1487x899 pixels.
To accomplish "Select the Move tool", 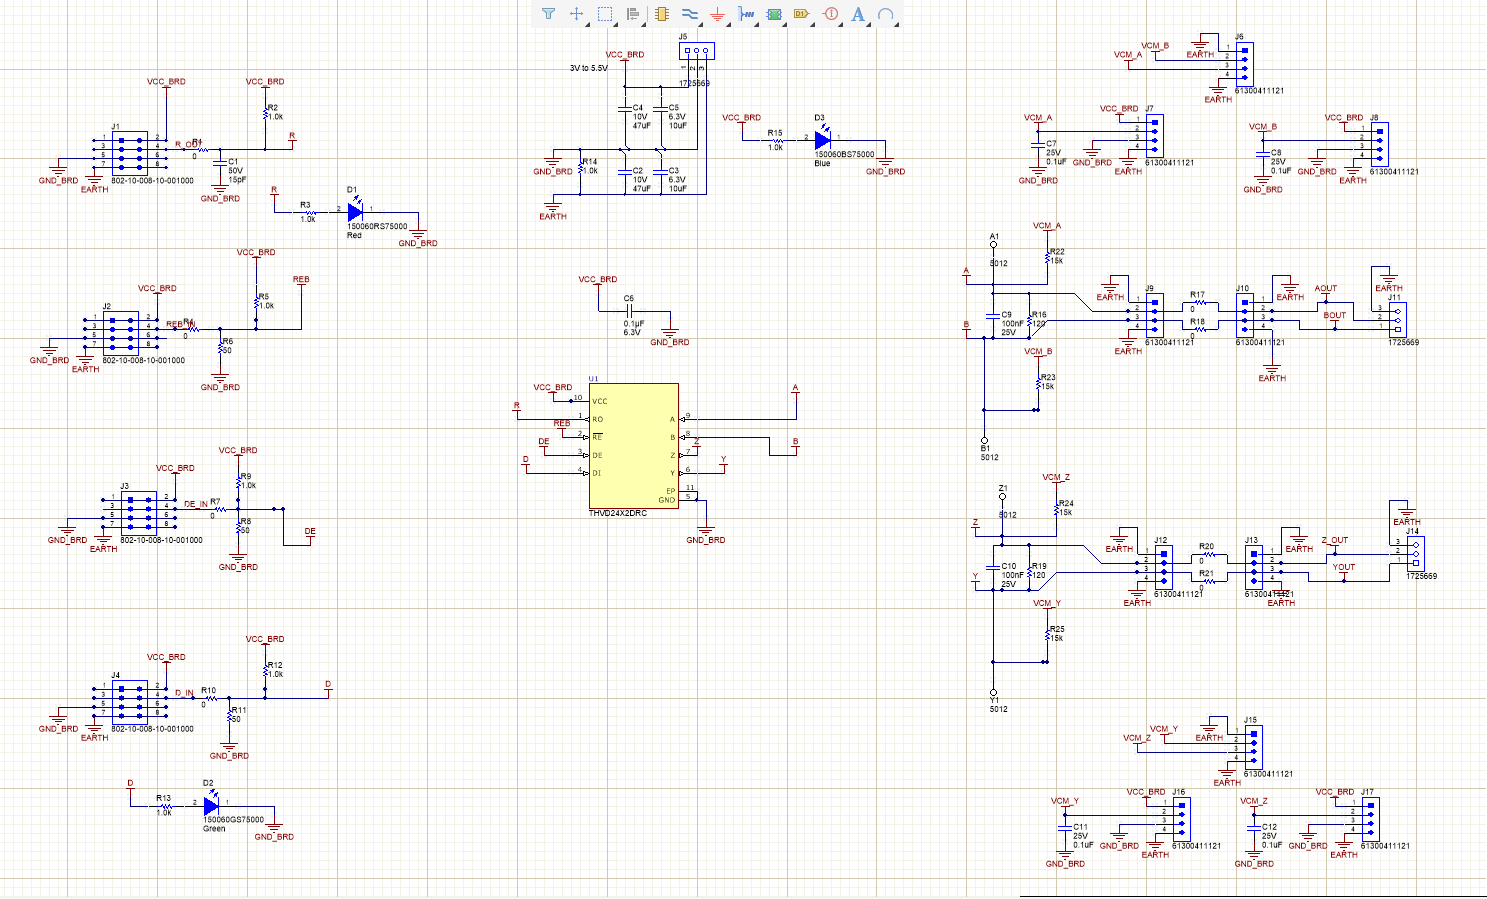I will point(577,14).
